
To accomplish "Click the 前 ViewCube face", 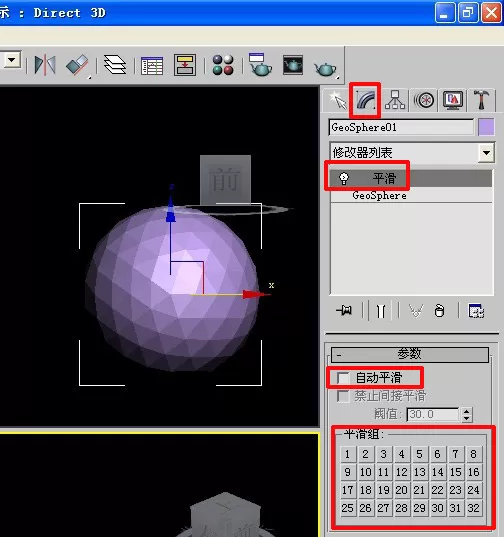I will click(x=225, y=180).
